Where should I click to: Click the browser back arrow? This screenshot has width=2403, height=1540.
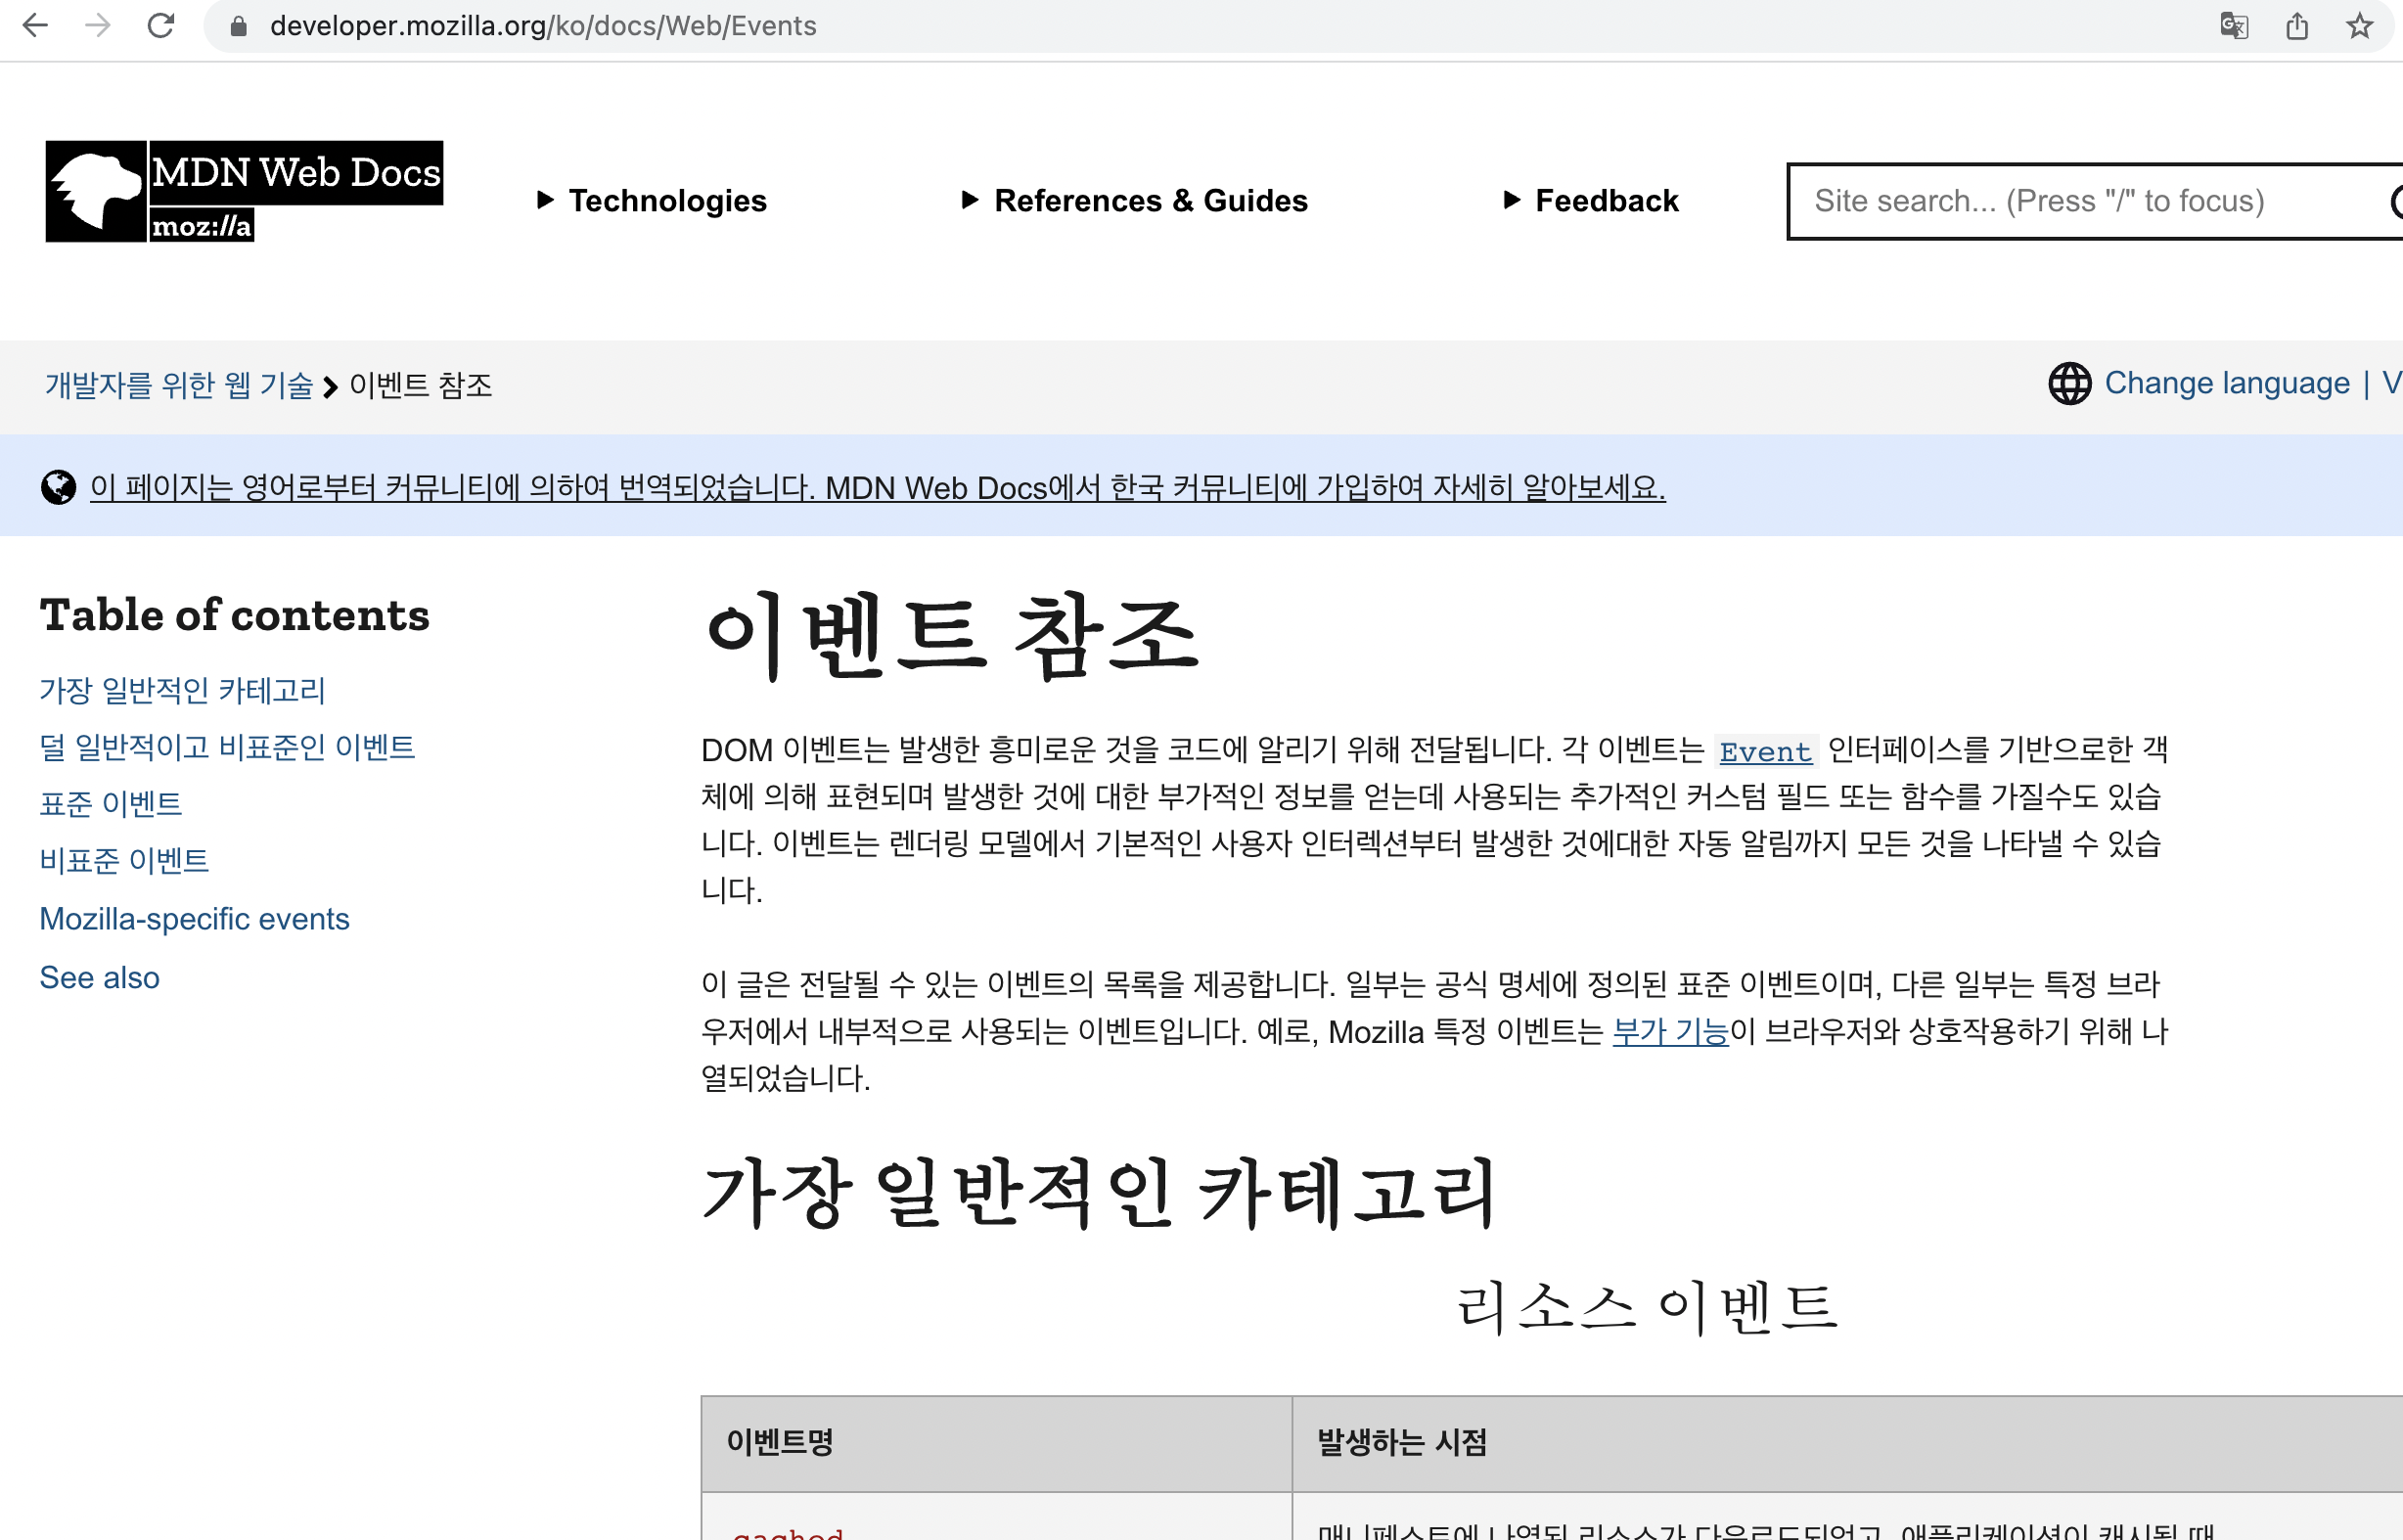pyautogui.click(x=35, y=26)
